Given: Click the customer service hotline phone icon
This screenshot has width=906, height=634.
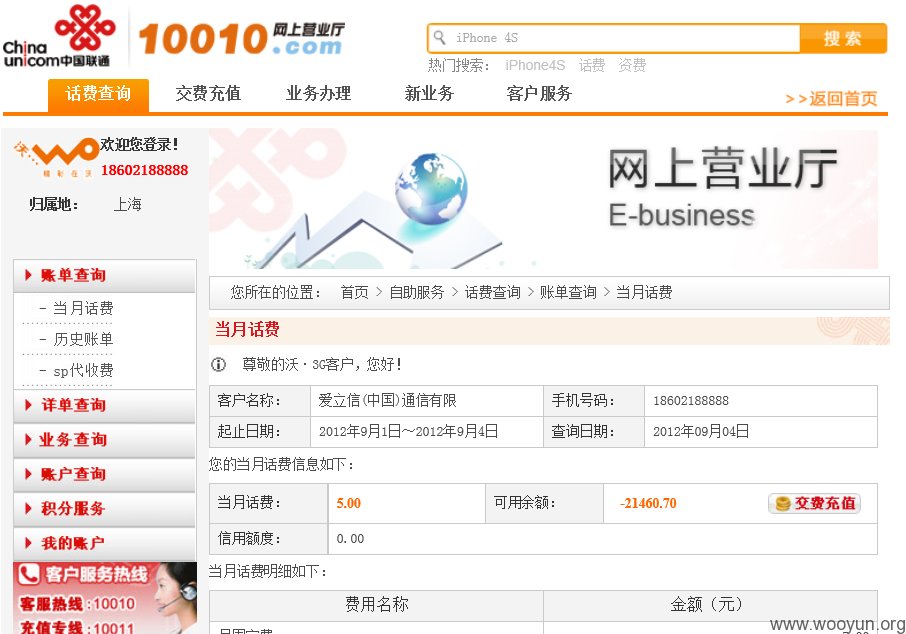Looking at the screenshot, I should [x=28, y=574].
